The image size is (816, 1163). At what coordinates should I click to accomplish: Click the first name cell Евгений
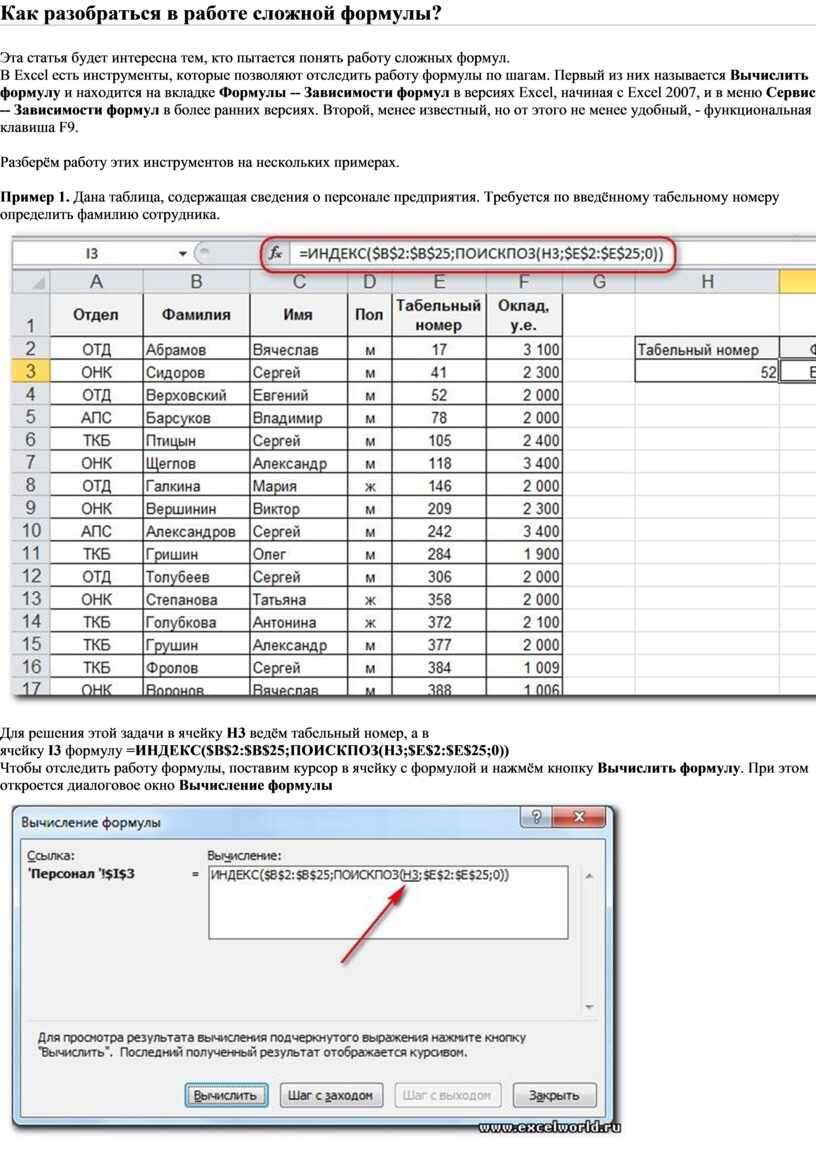pos(299,395)
